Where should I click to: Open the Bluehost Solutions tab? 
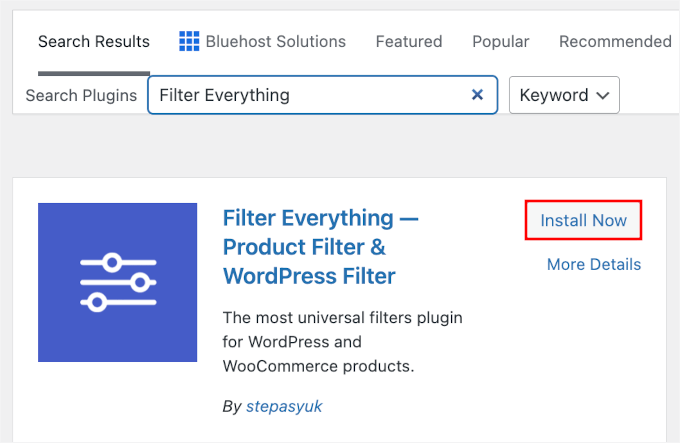(x=275, y=42)
